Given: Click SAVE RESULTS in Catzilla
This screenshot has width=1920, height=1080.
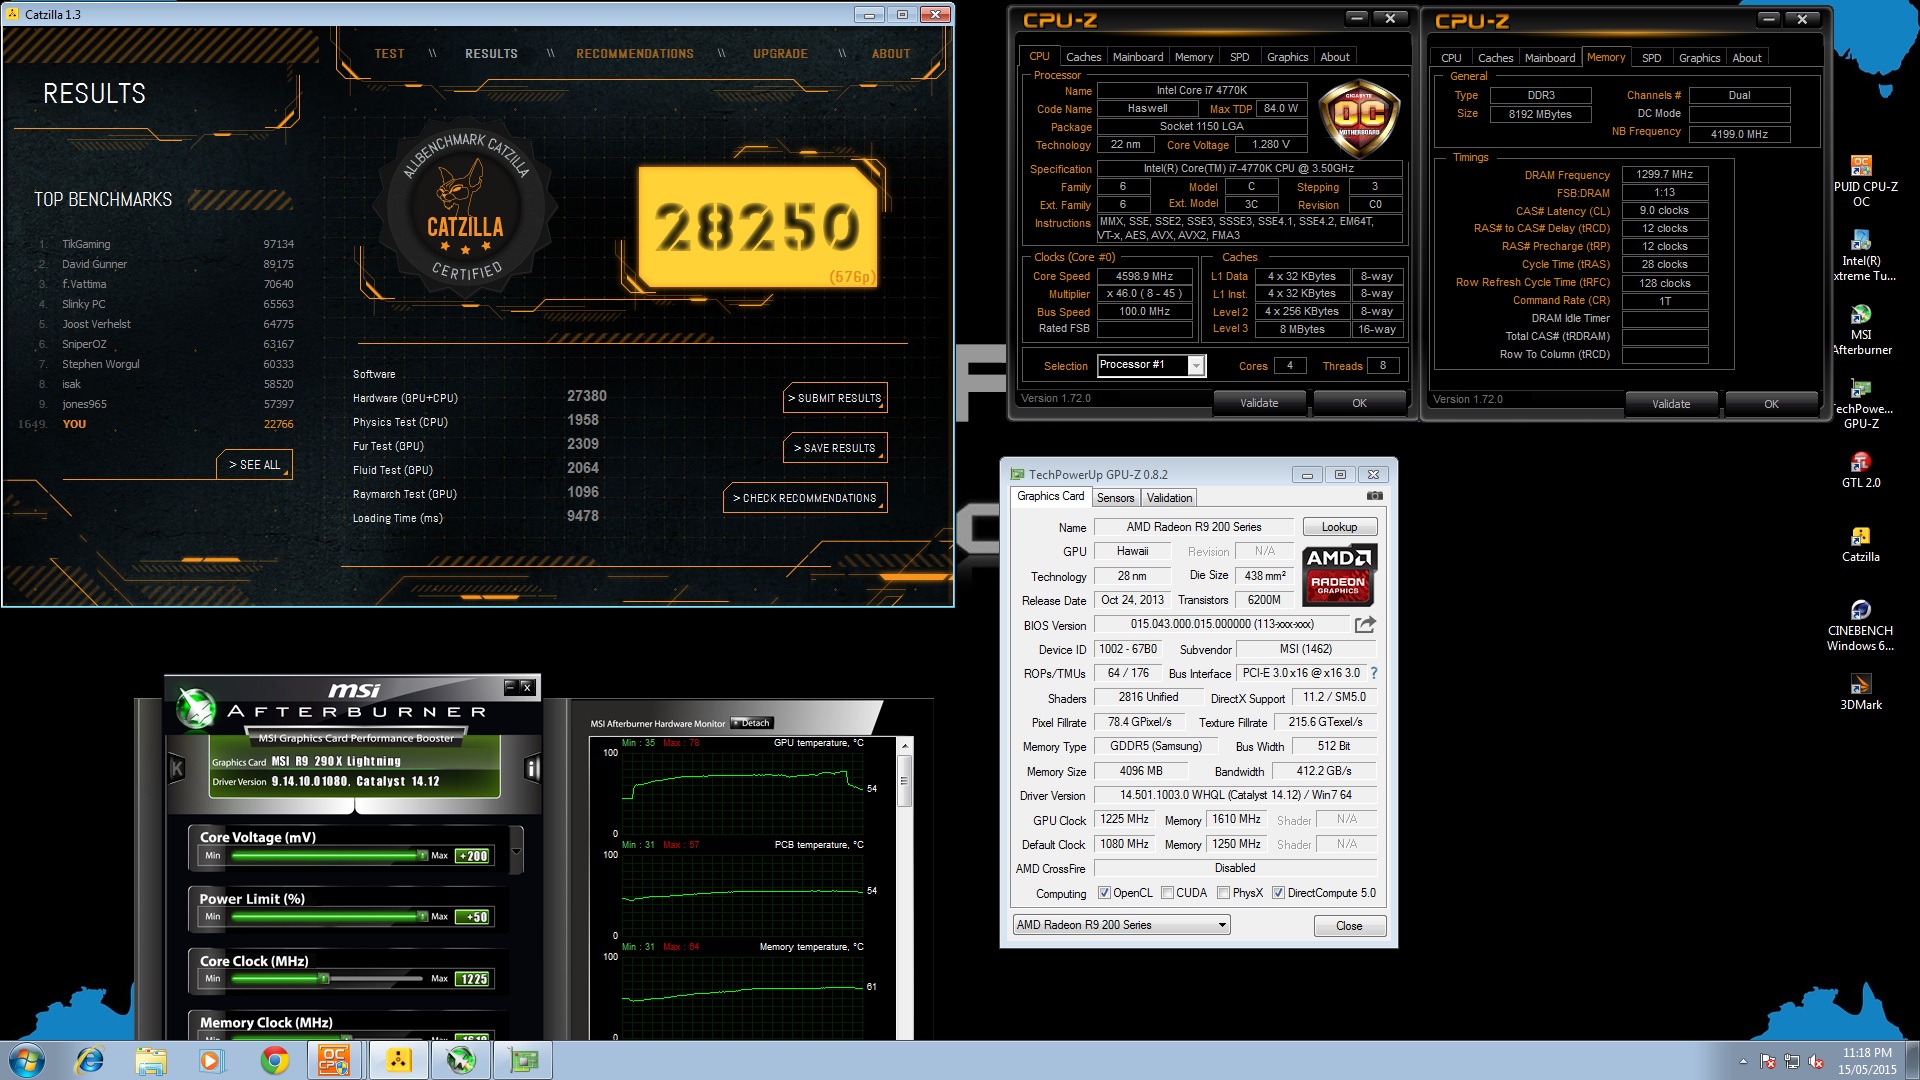Looking at the screenshot, I should pyautogui.click(x=835, y=448).
